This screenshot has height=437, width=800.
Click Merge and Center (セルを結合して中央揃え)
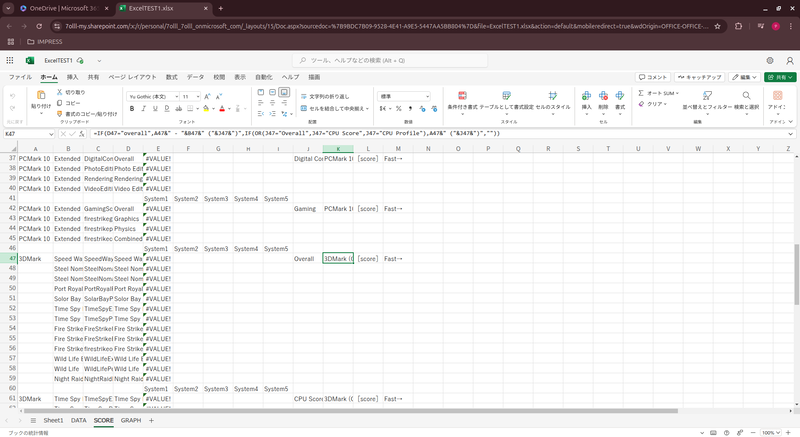(334, 108)
